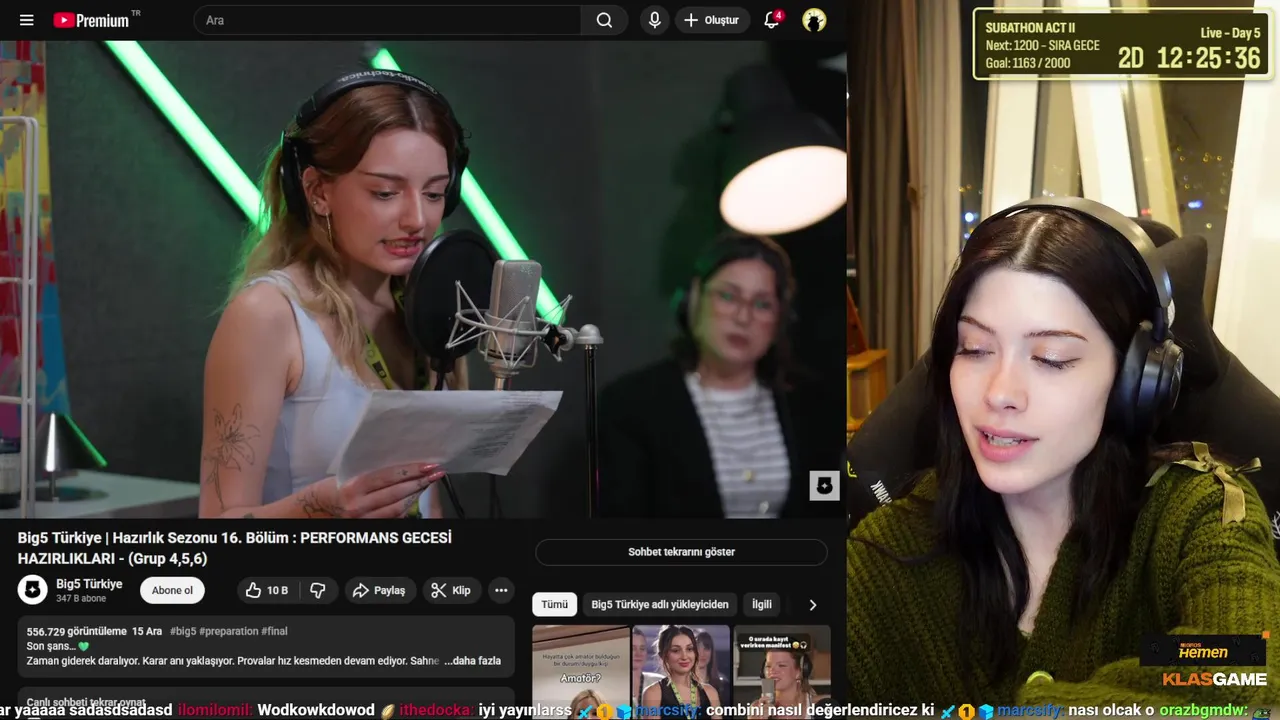This screenshot has height=720, width=1280.
Task: Start voice search with microphone icon
Action: (654, 20)
